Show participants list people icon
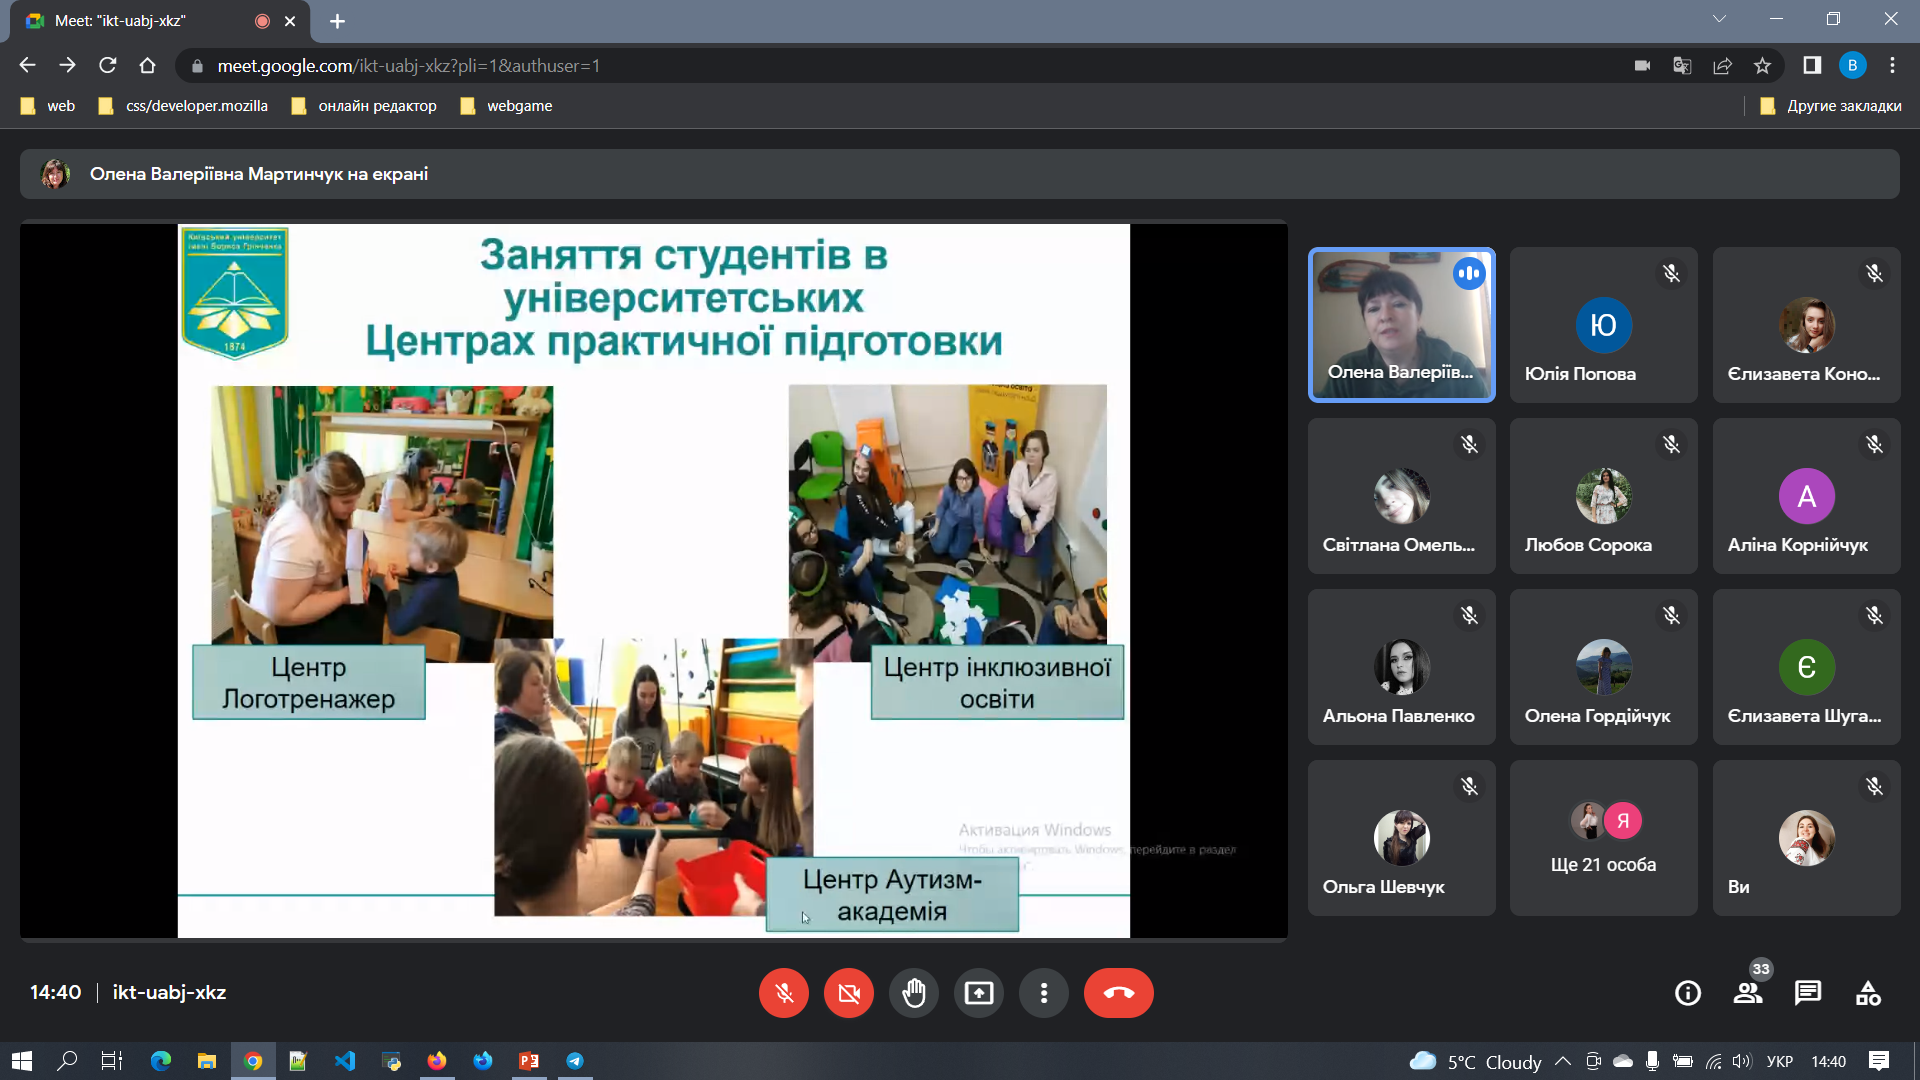 tap(1748, 993)
